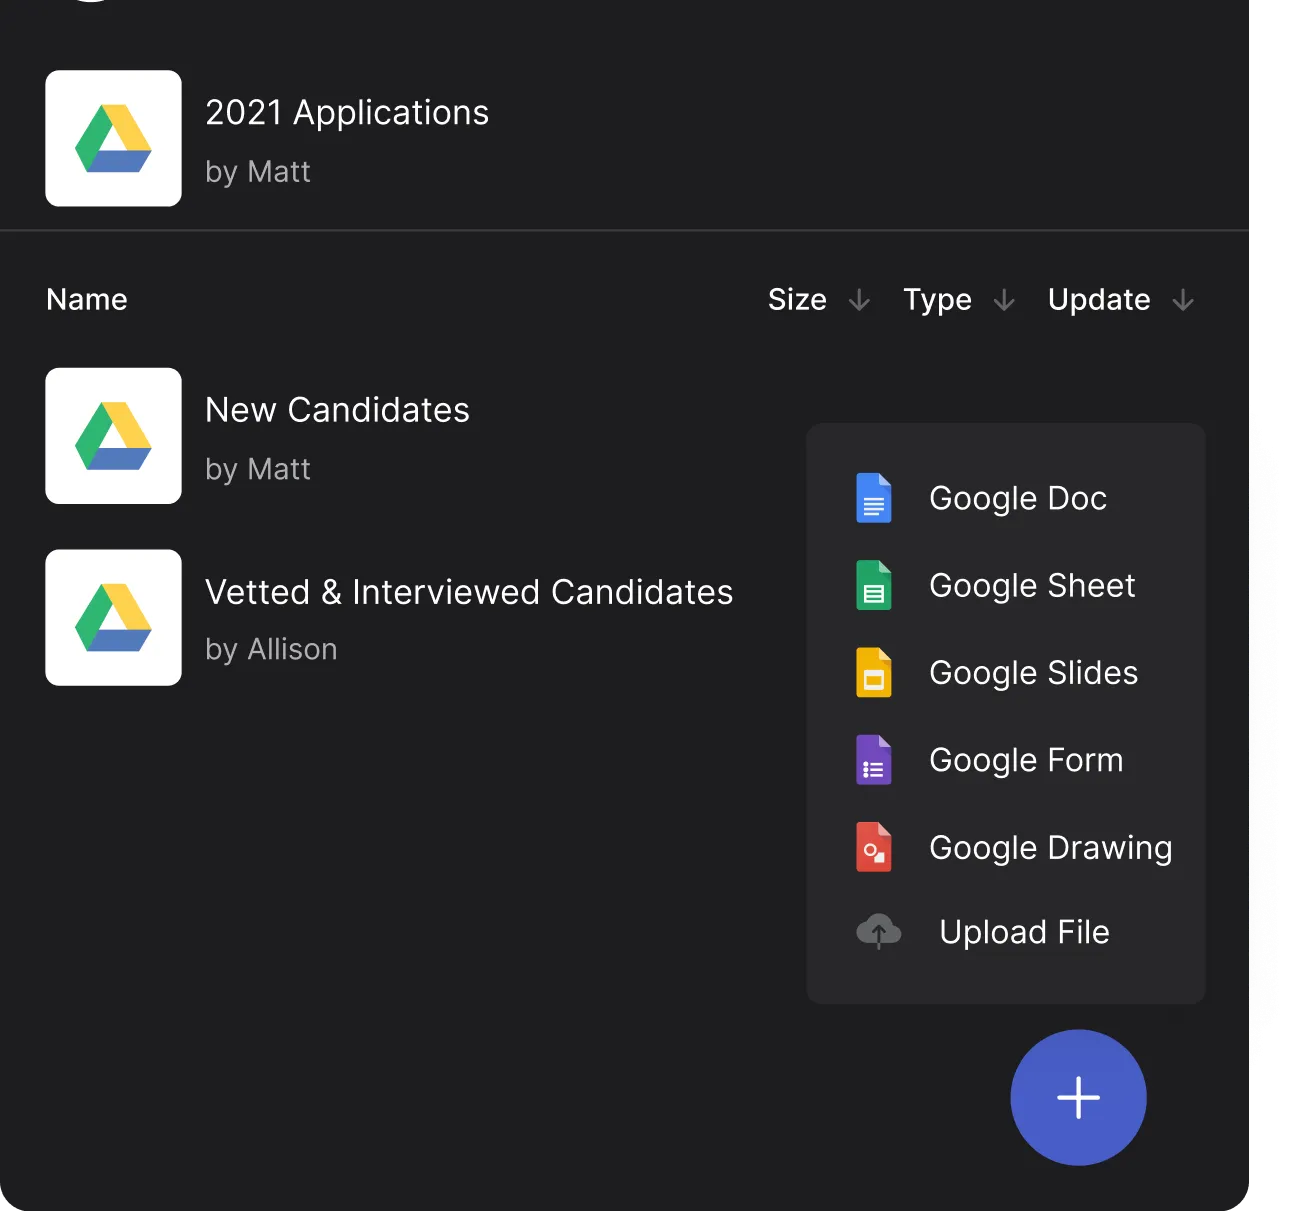Viewport: 1293px width, 1211px height.
Task: Open the 2021 Applications title
Action: point(347,112)
